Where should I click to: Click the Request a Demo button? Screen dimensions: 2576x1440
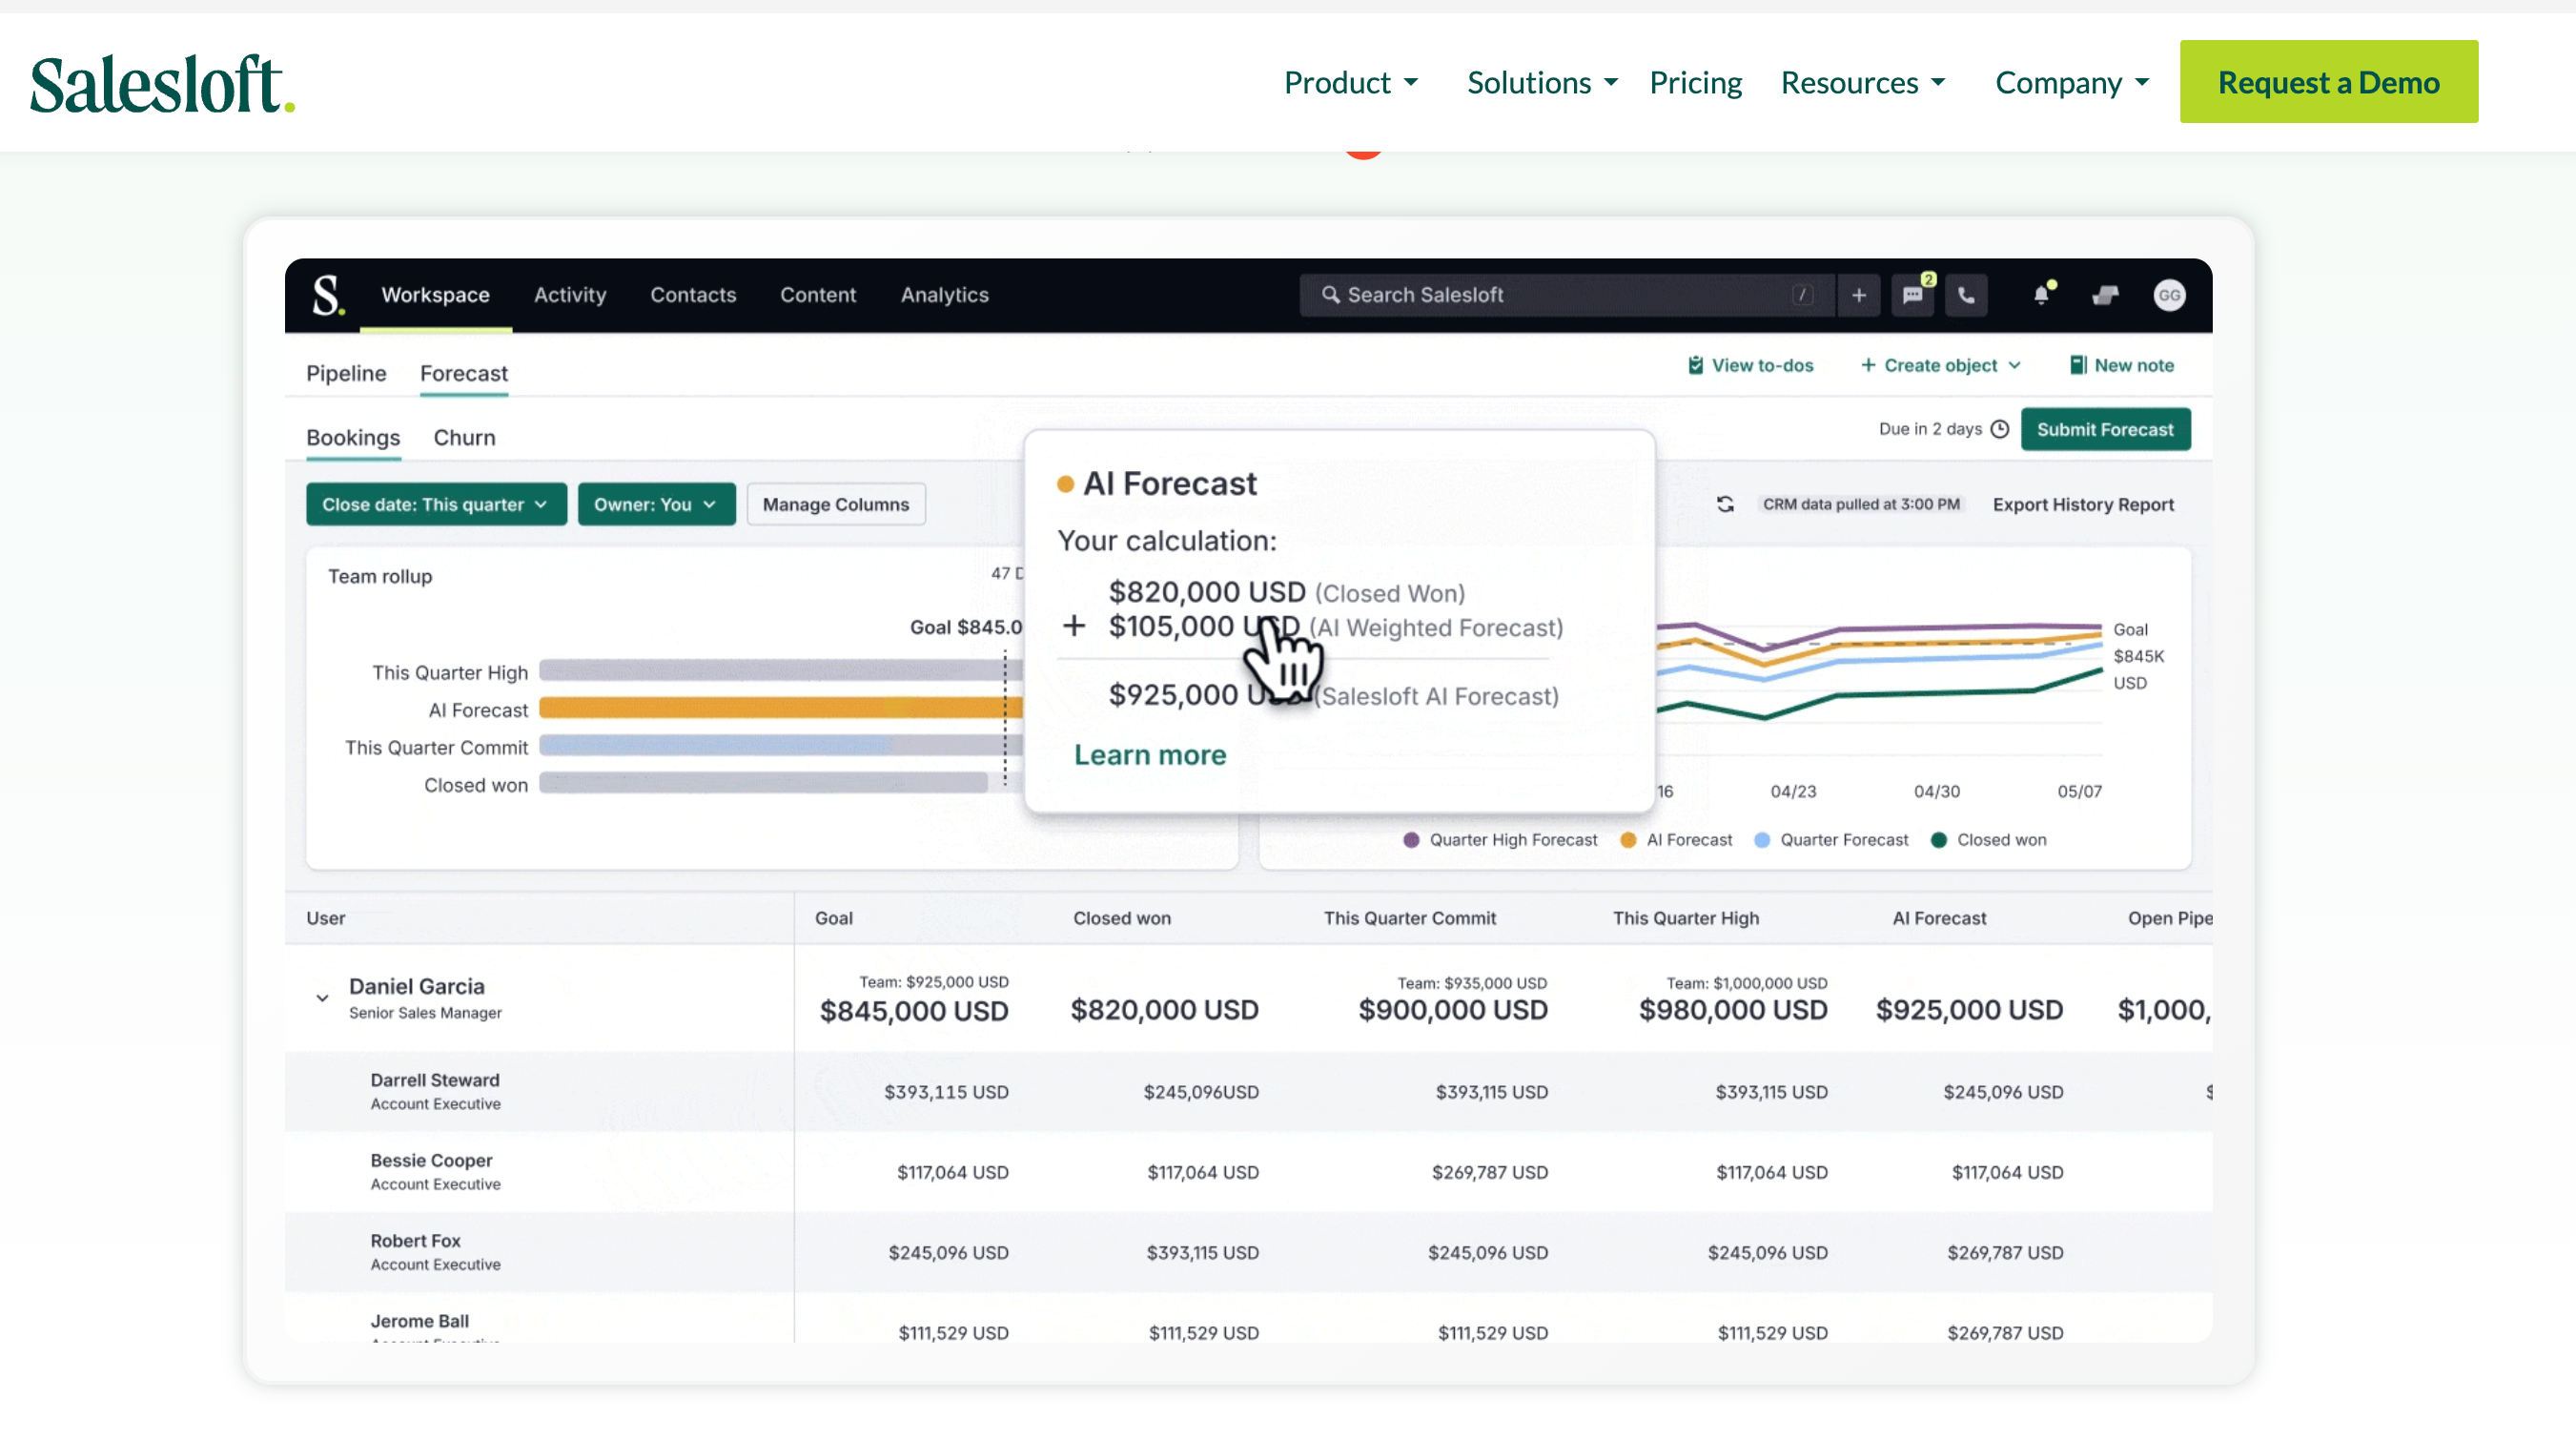[2328, 82]
